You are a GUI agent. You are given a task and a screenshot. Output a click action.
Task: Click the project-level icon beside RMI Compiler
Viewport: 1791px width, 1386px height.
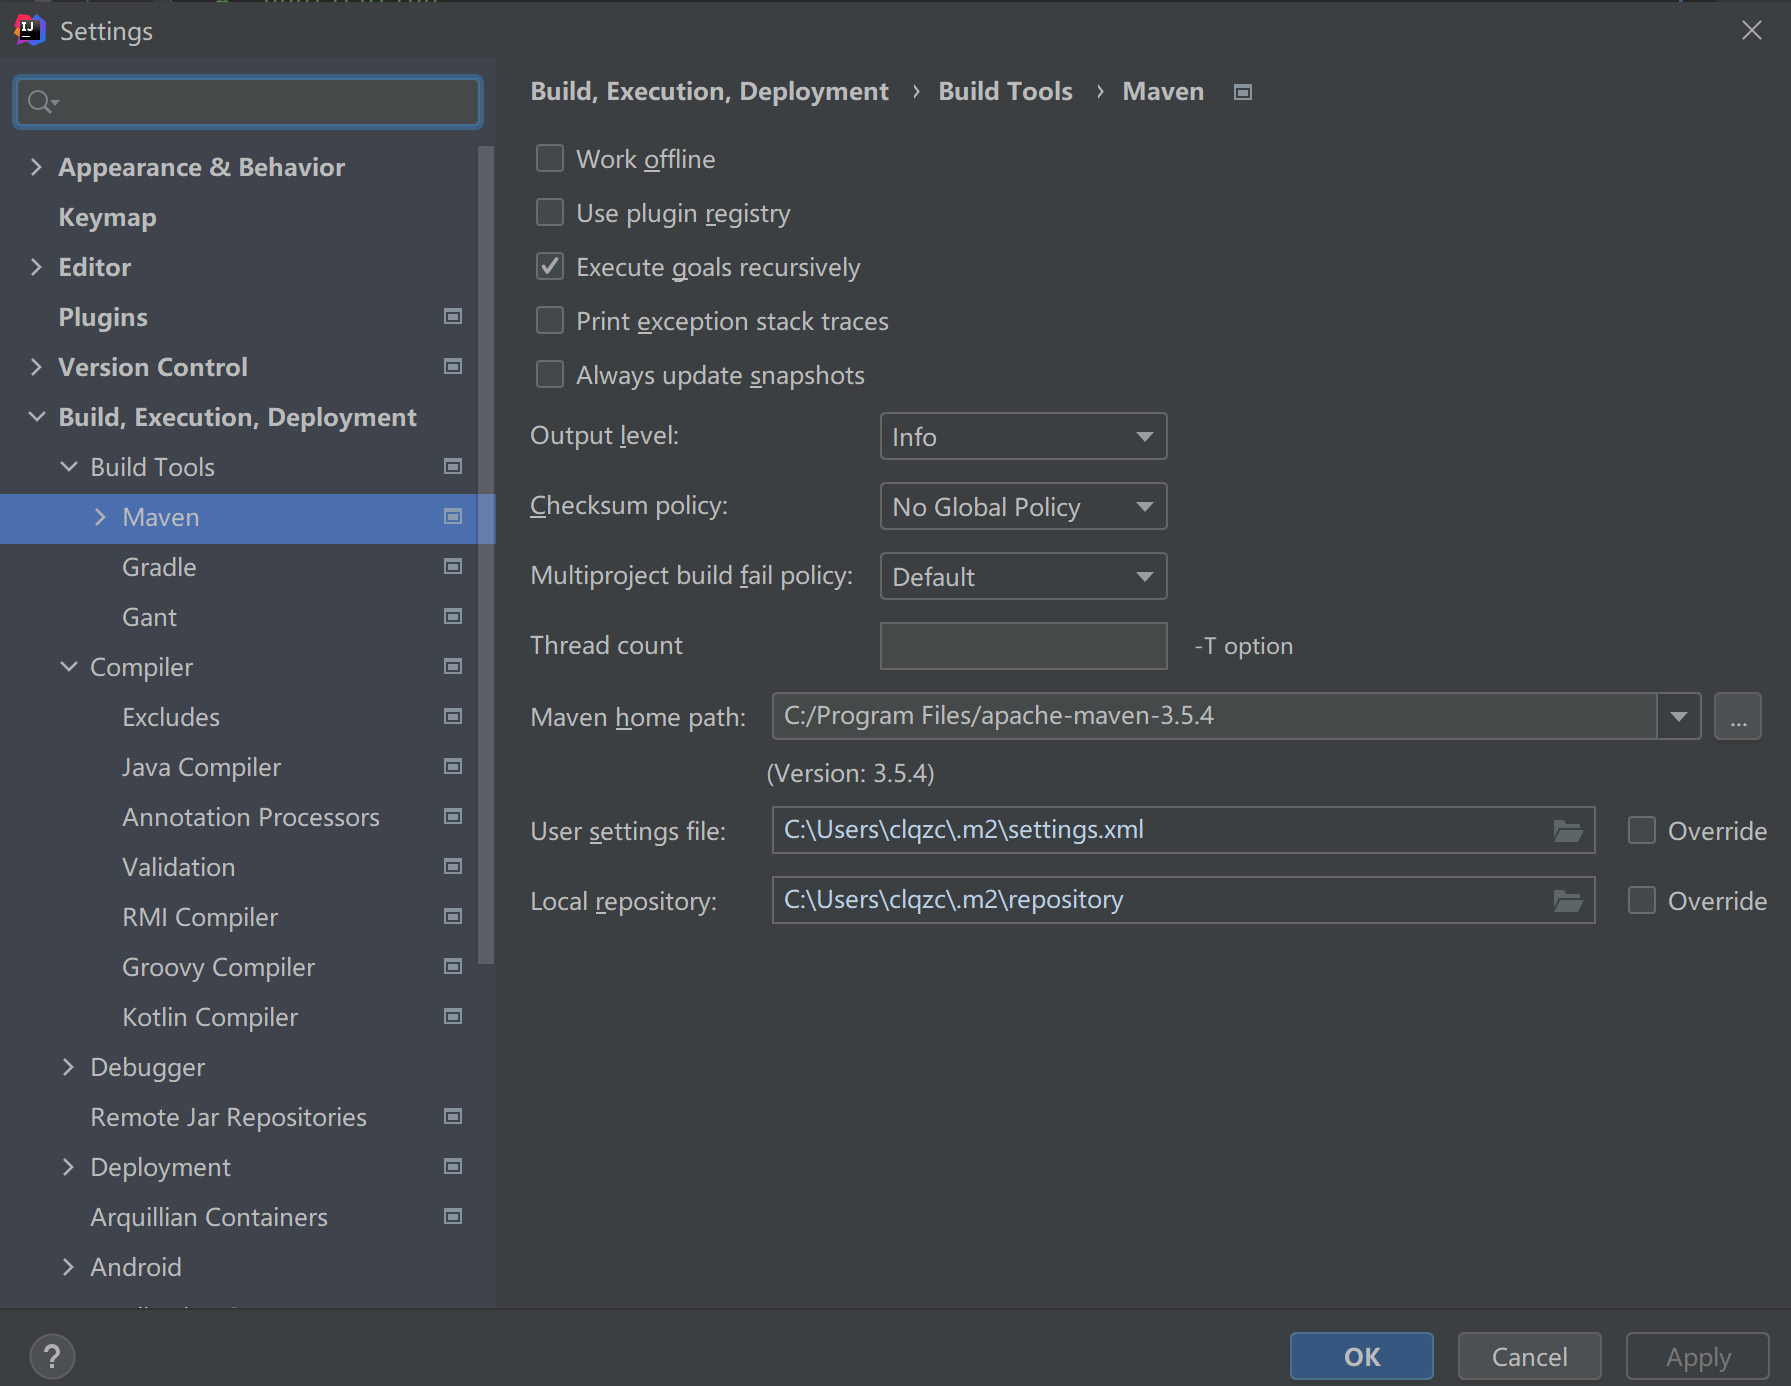pos(453,917)
